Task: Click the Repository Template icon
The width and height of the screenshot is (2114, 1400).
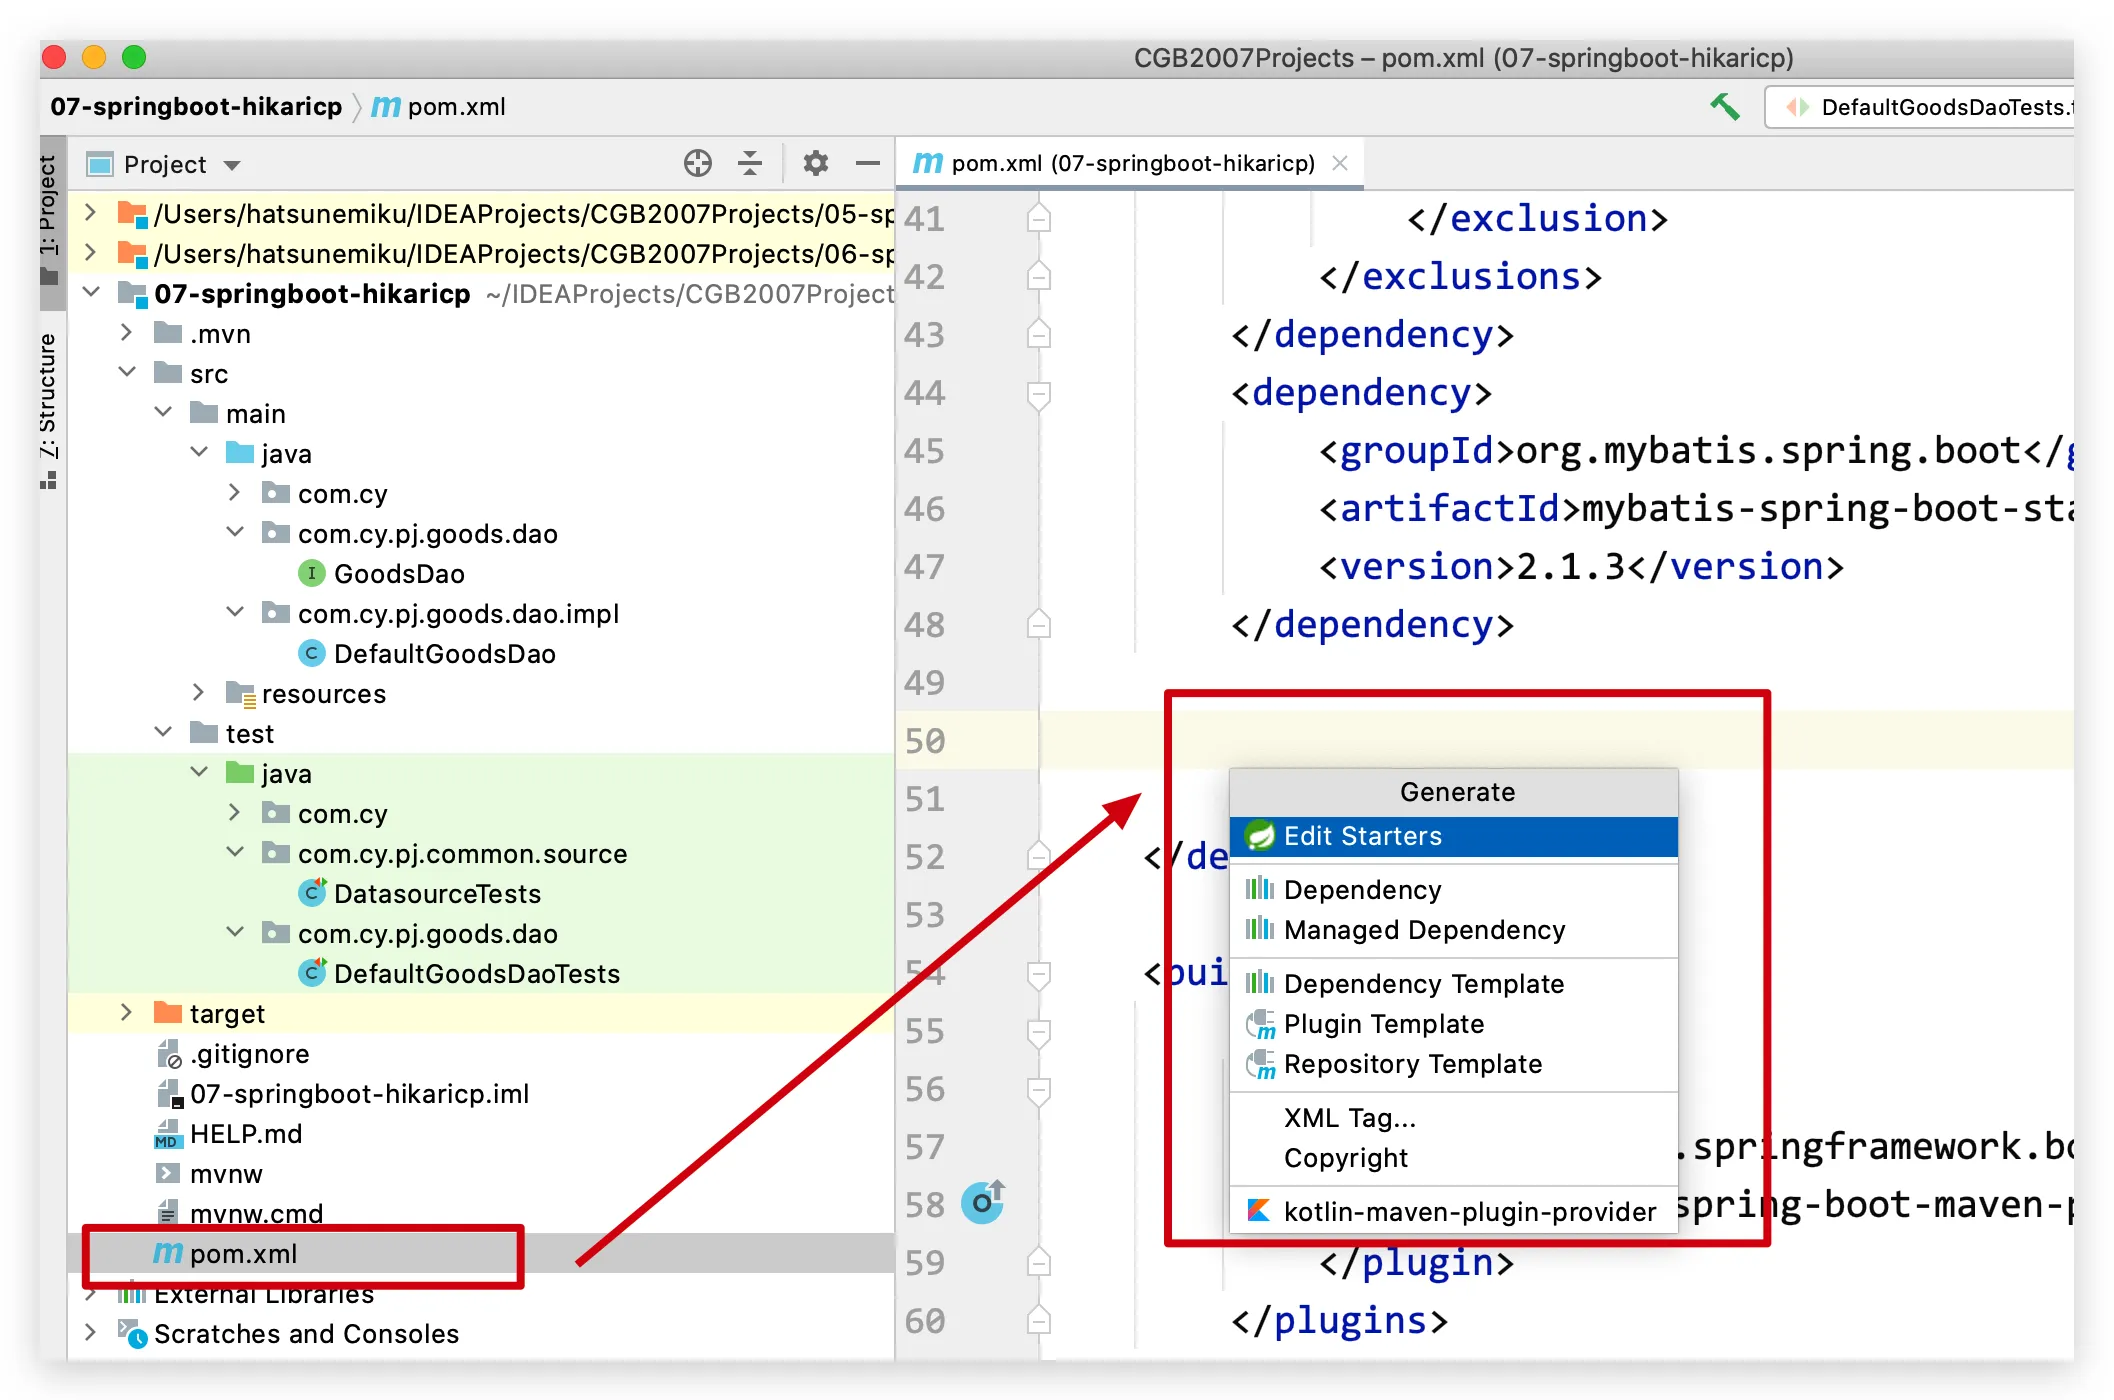Action: pyautogui.click(x=1260, y=1064)
